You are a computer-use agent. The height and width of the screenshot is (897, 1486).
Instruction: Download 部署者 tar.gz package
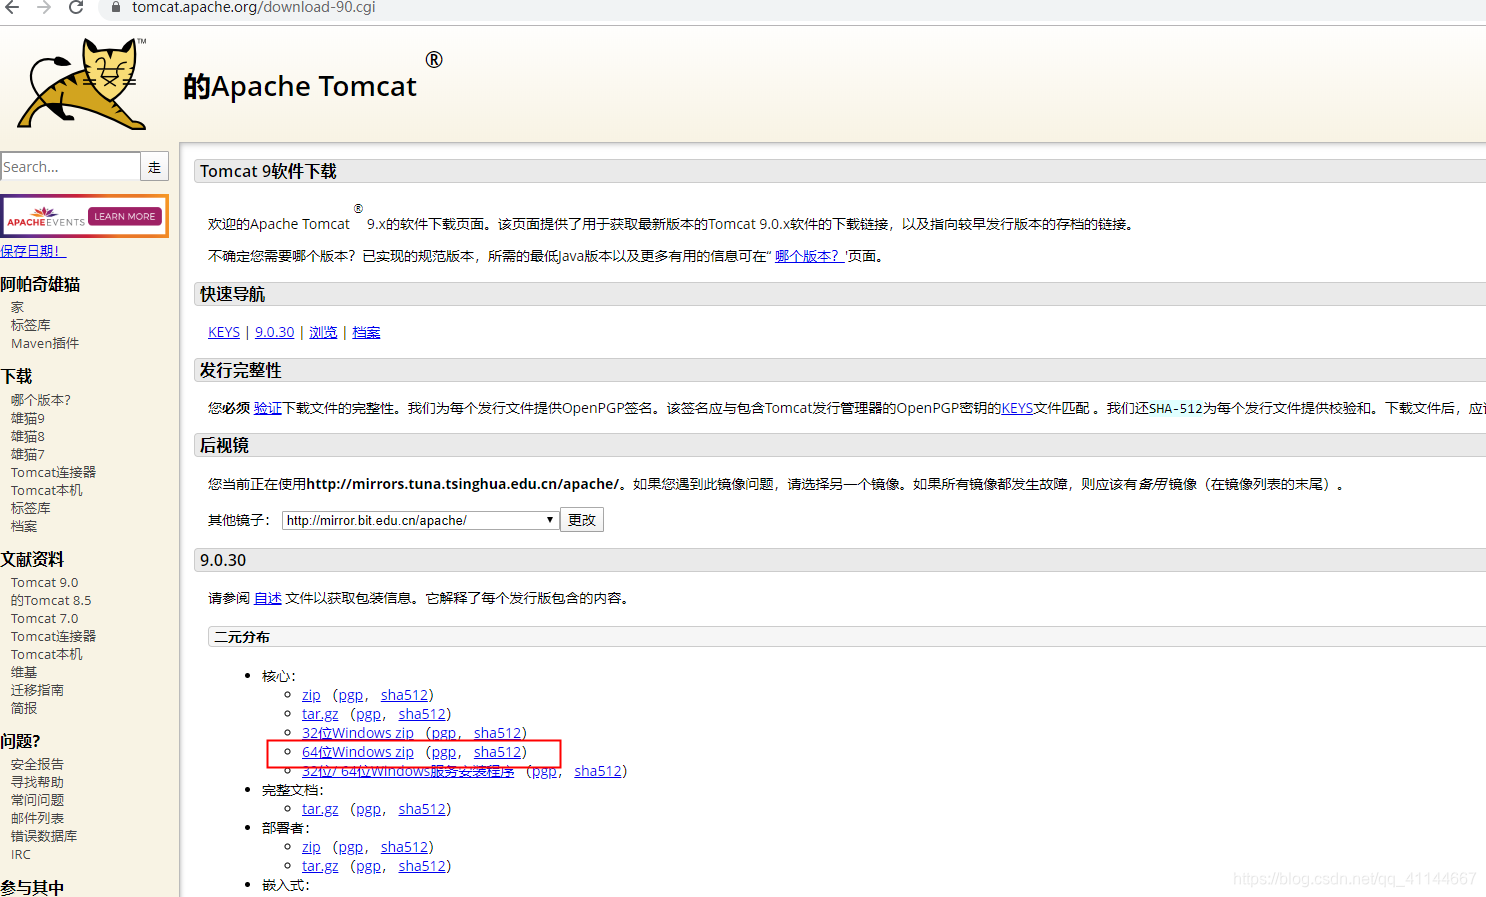[x=320, y=866]
